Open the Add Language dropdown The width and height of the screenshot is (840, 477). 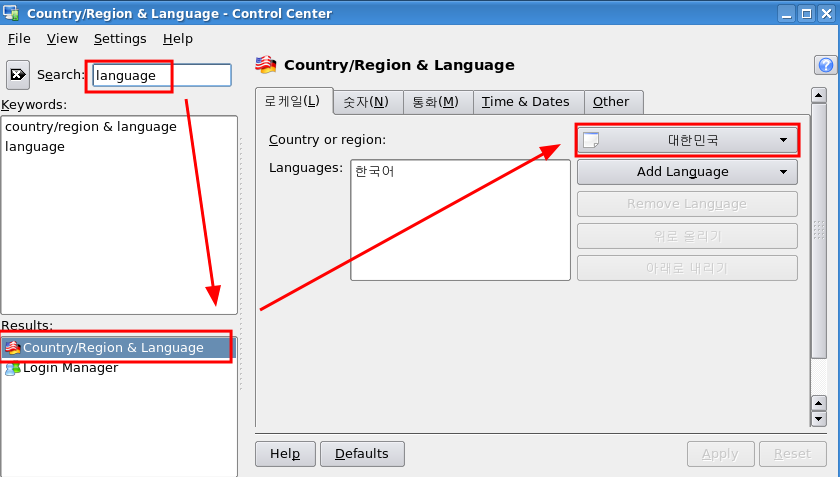click(687, 172)
